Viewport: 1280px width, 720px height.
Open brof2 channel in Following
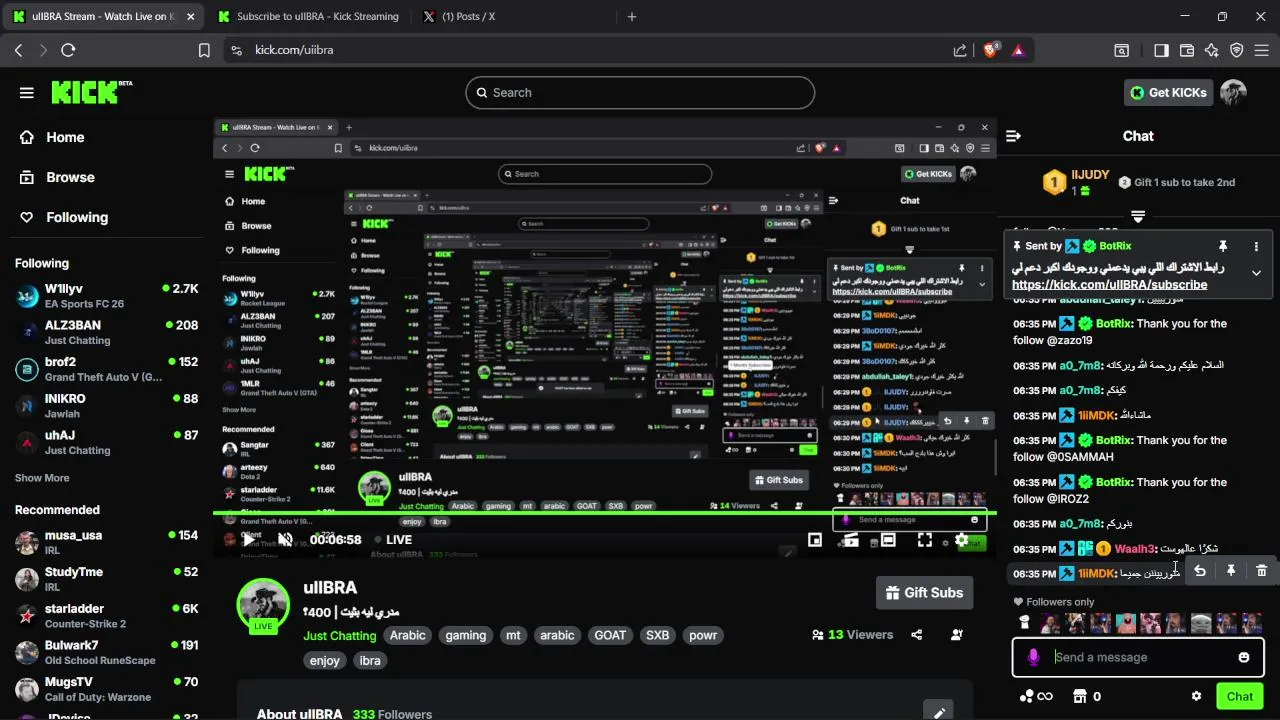click(107, 369)
